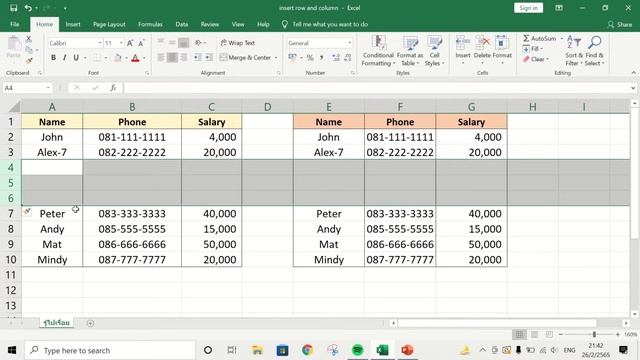Click the Cut scissors icon
Image resolution: width=640 pixels, height=360 pixels.
tap(29, 39)
